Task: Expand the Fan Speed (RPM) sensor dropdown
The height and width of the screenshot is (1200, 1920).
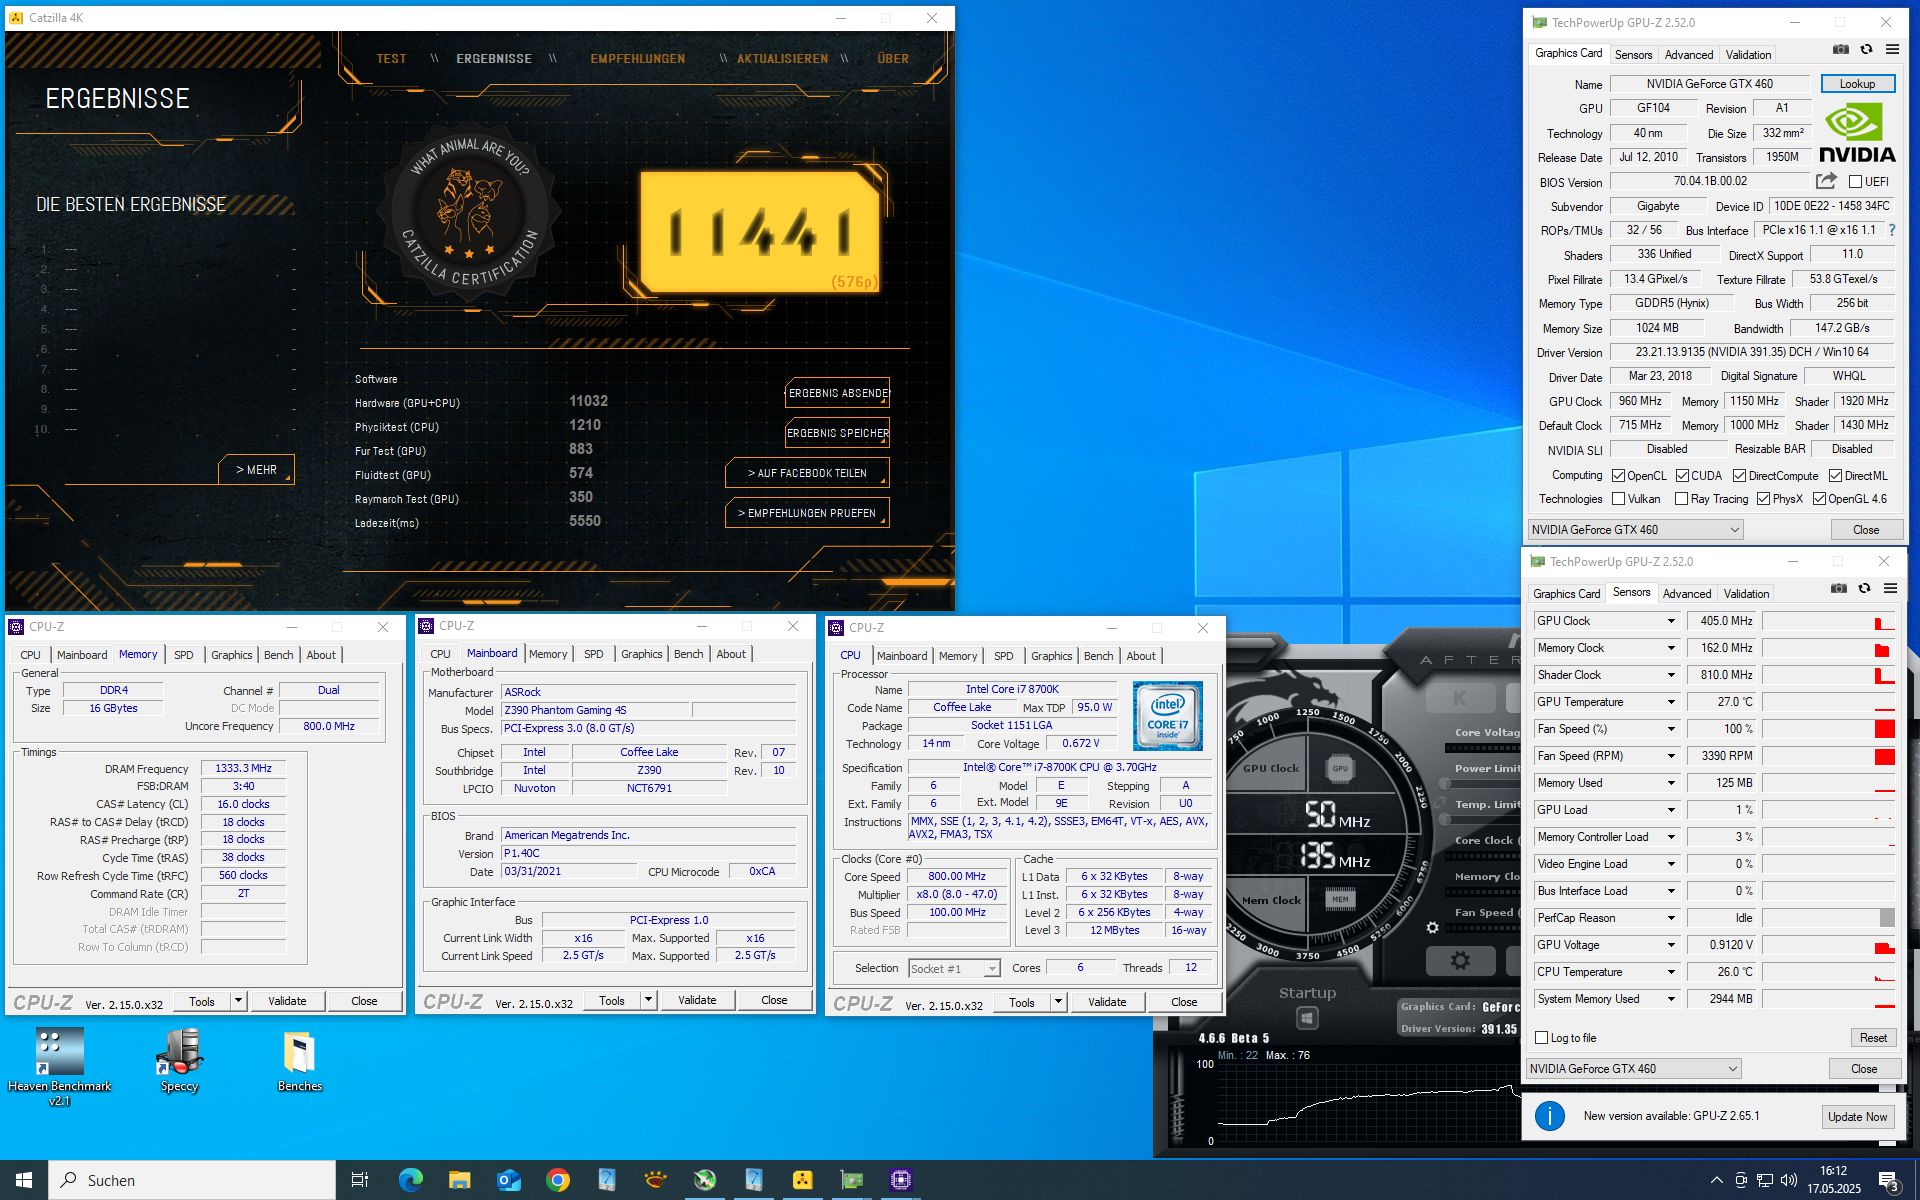Action: coord(1670,756)
